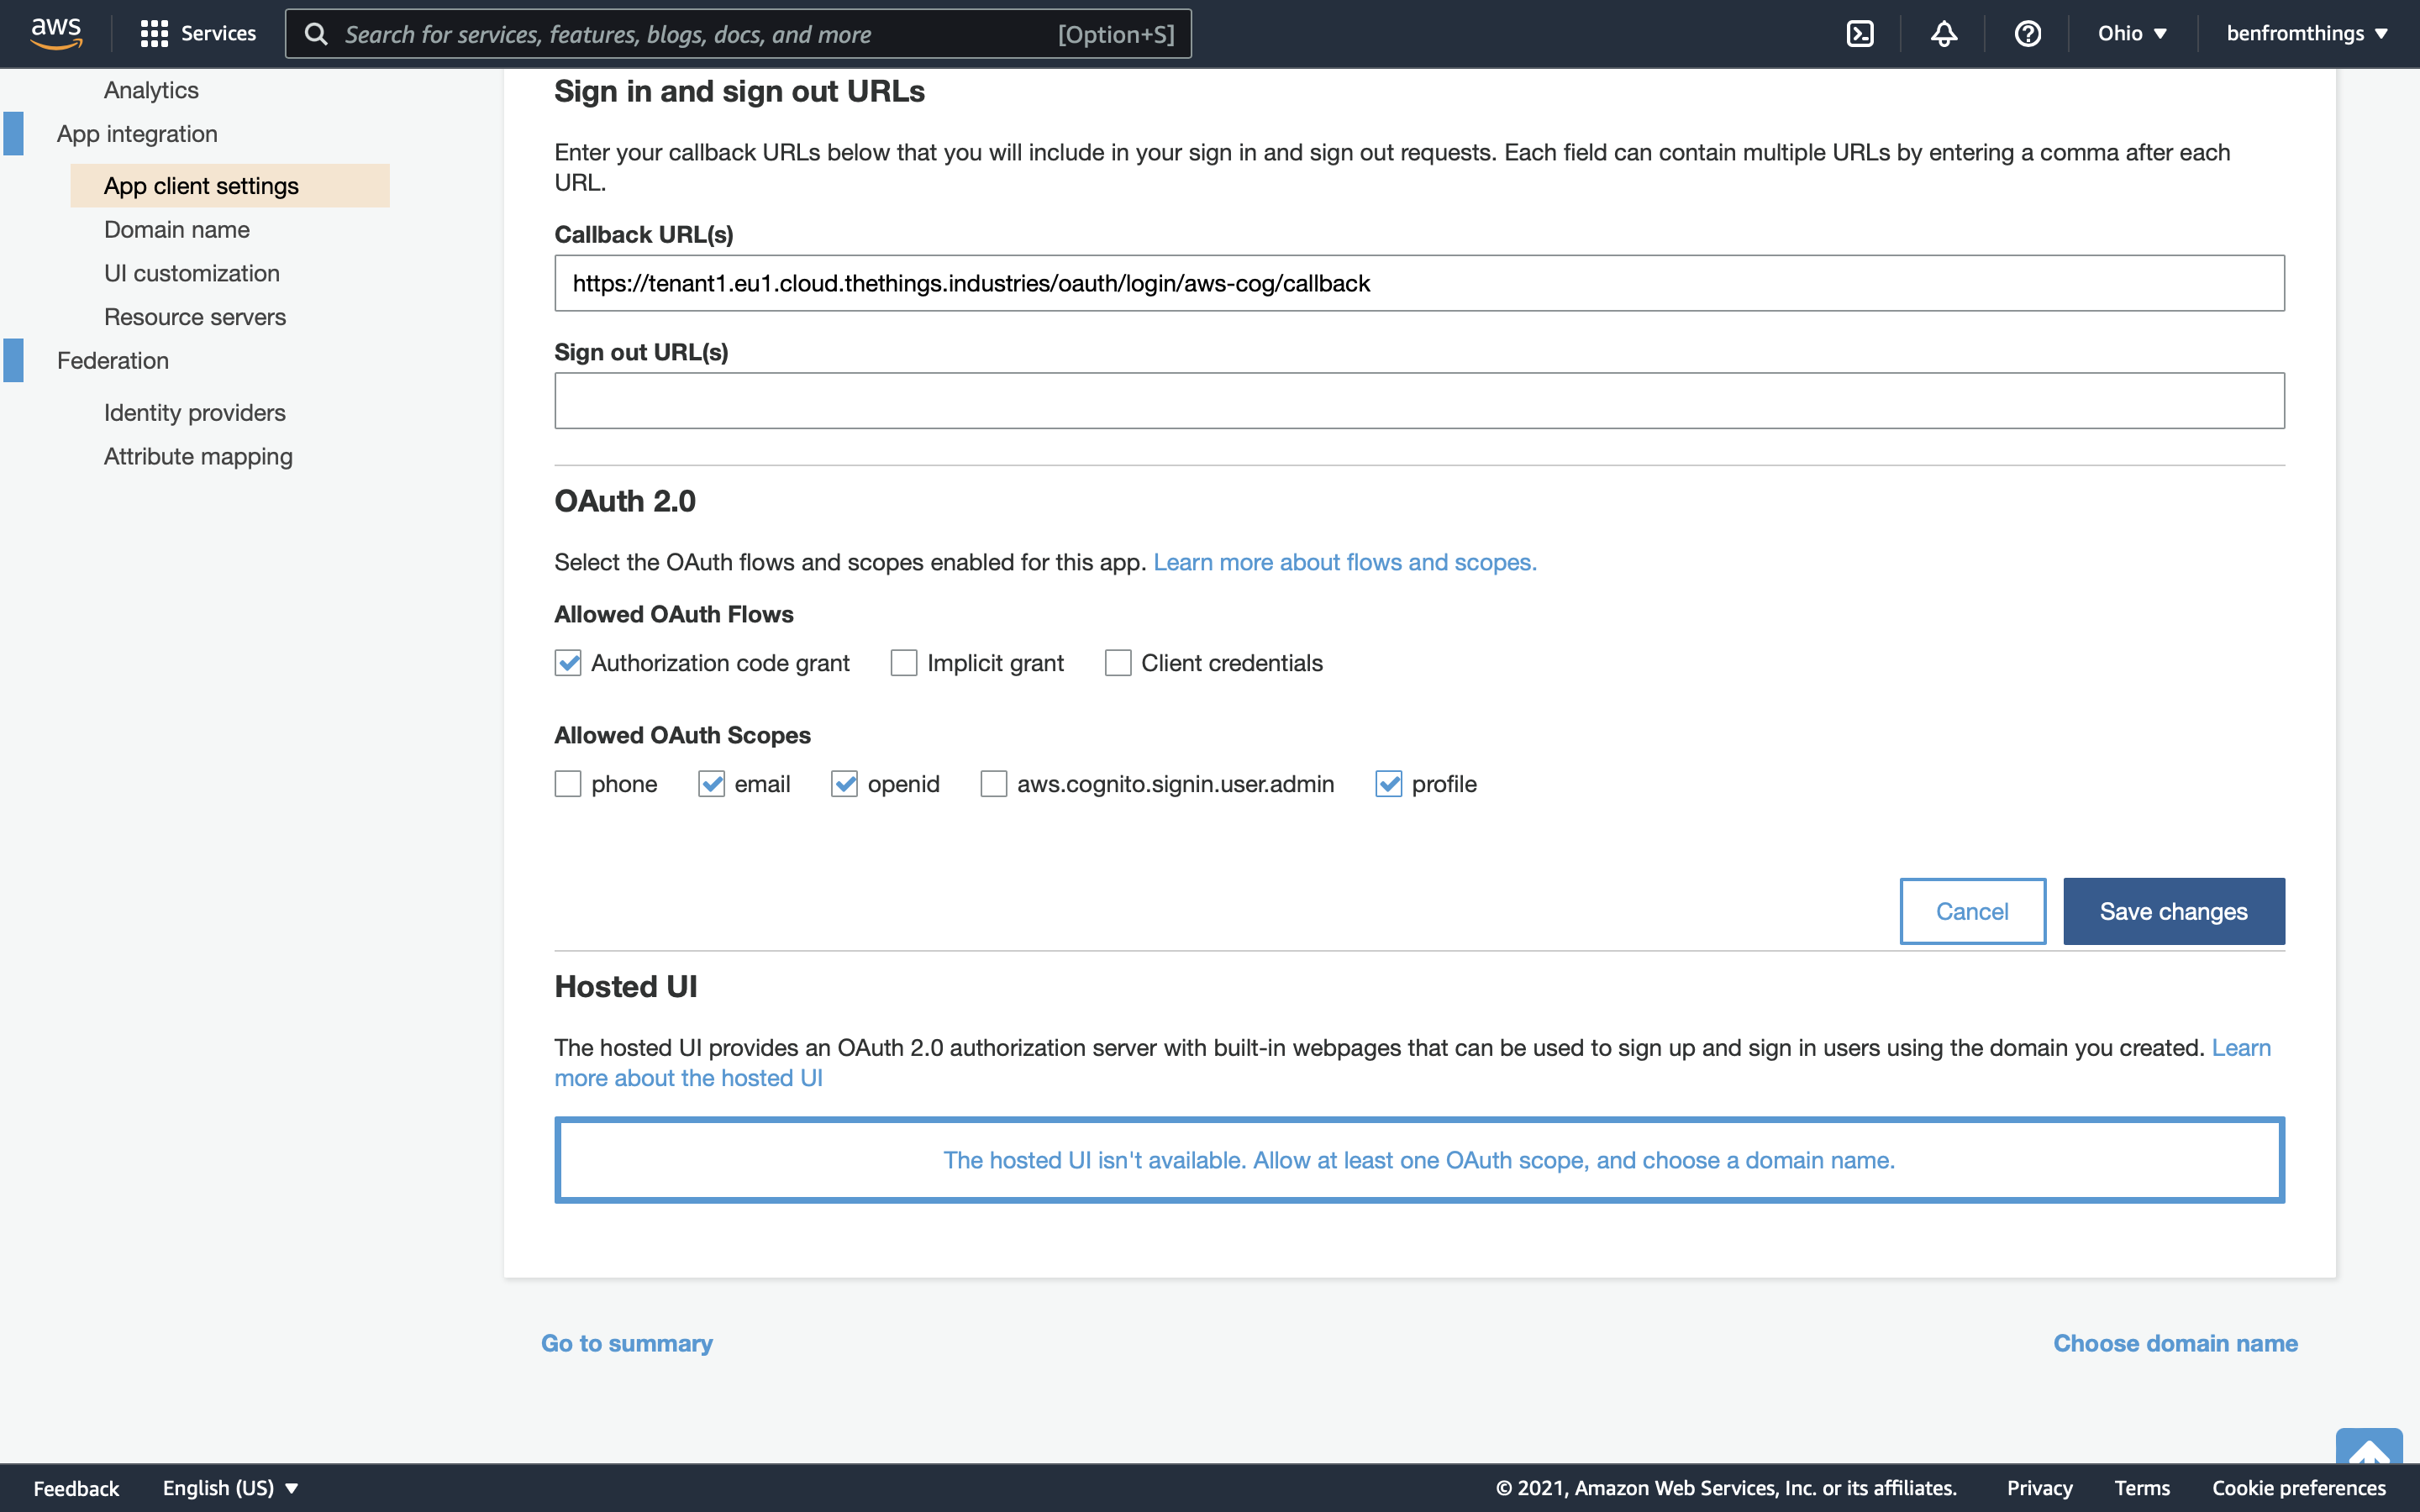Click into the Sign out URL(s) field
This screenshot has height=1512, width=2420.
point(1419,401)
